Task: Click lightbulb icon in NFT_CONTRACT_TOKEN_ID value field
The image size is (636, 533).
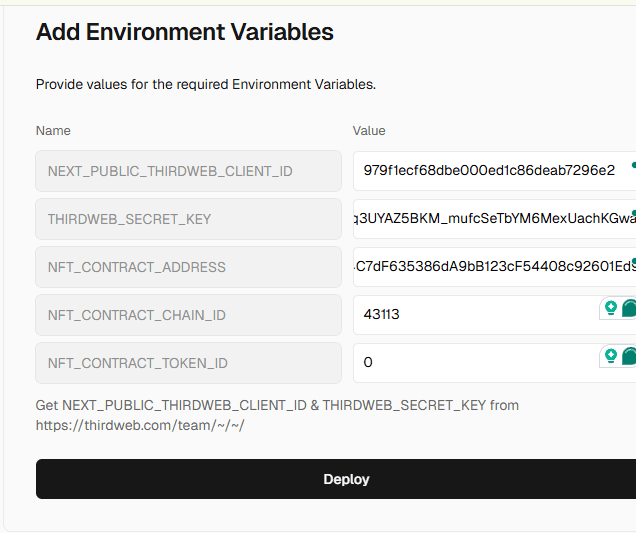Action: [609, 356]
